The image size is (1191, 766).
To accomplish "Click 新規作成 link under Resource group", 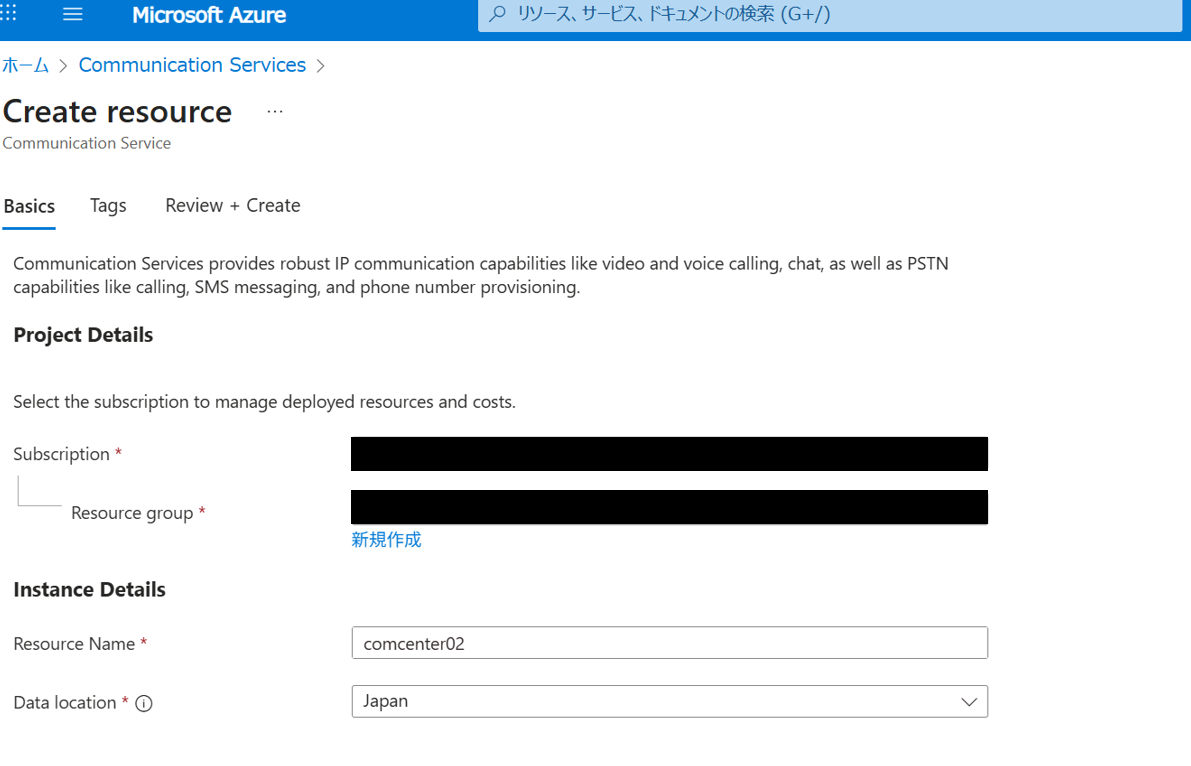I will click(386, 540).
